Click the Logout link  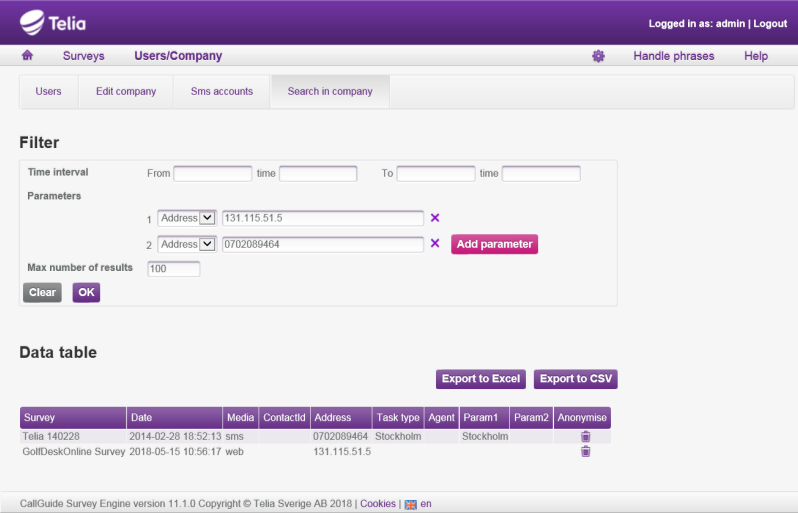(770, 23)
